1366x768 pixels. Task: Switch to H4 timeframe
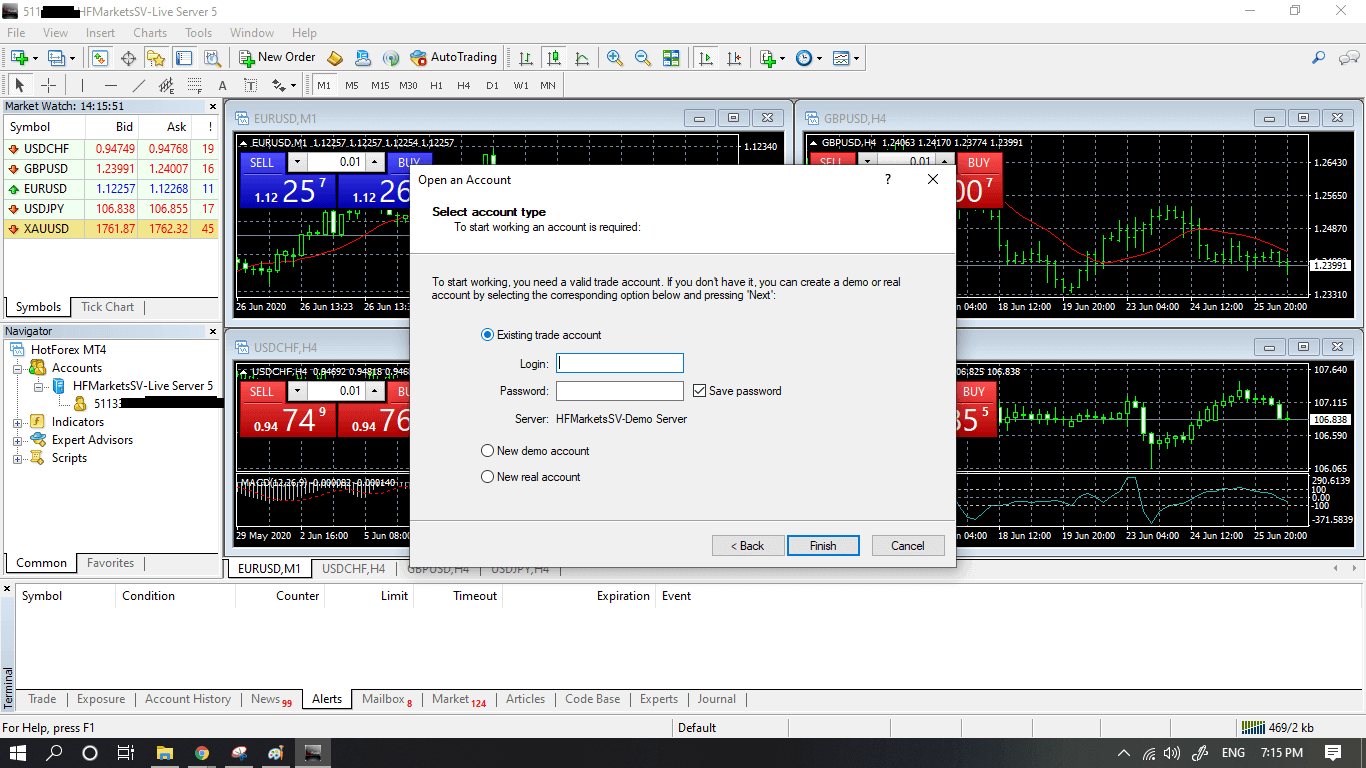[464, 86]
